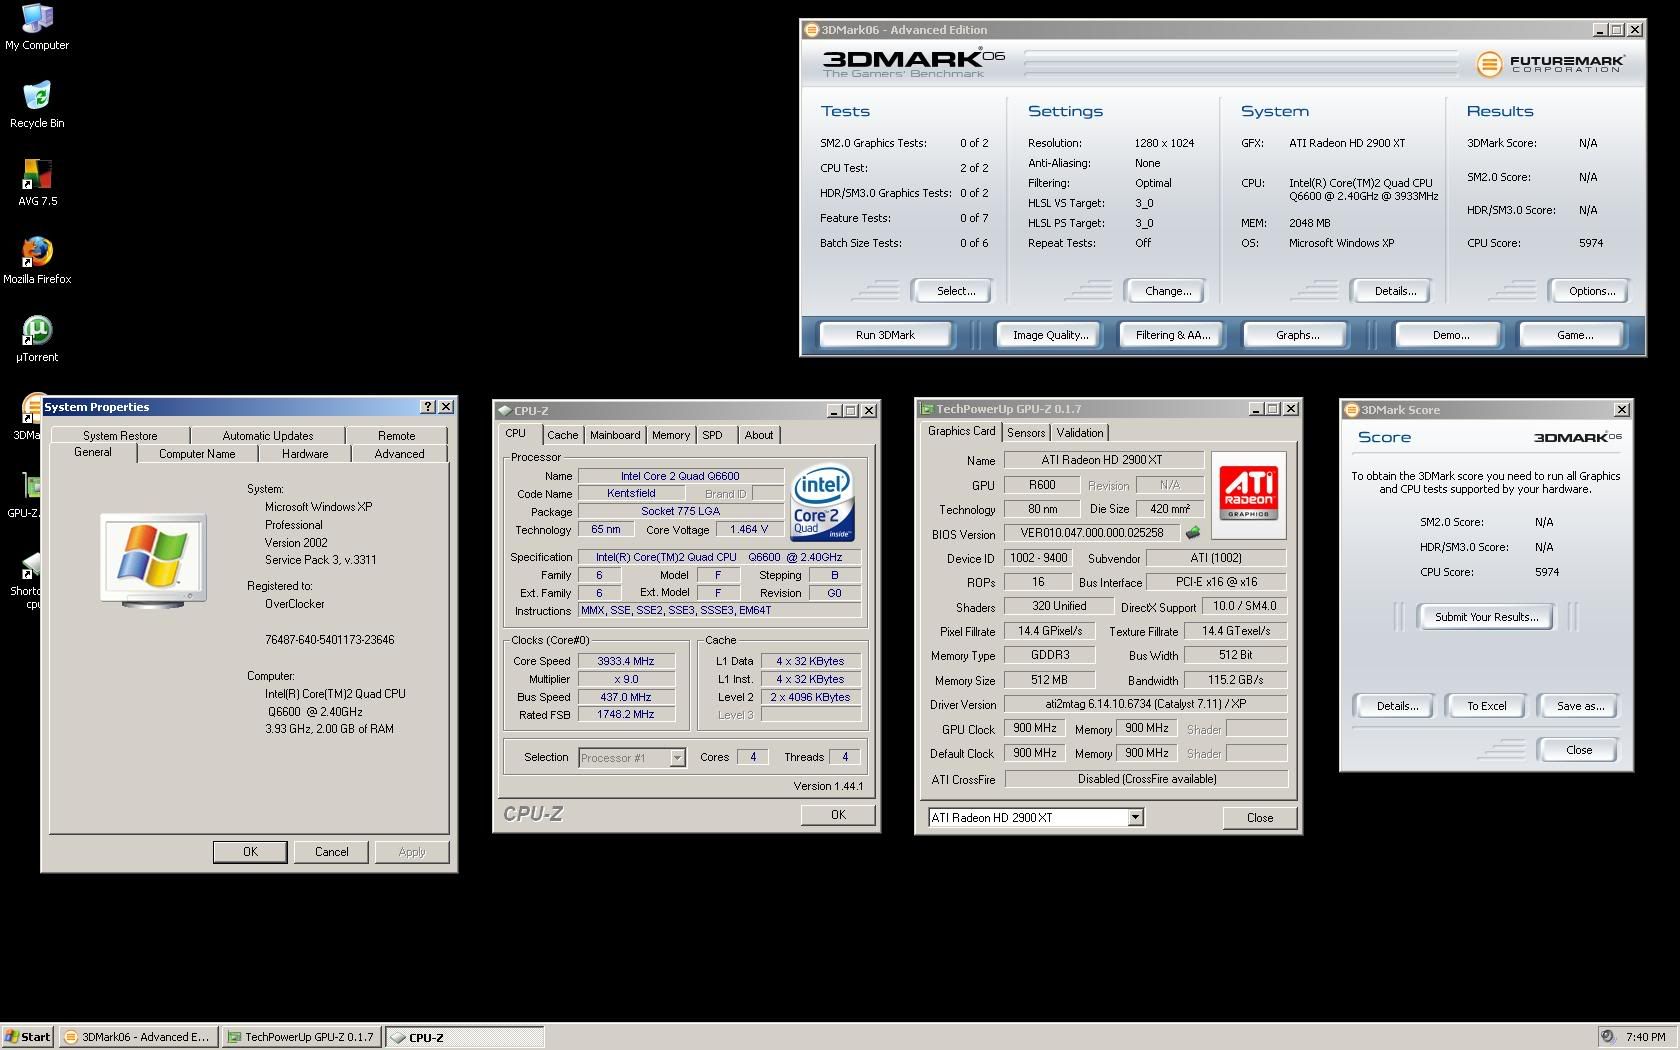Click the Select... tests button
This screenshot has width=1680, height=1050.
pos(956,291)
